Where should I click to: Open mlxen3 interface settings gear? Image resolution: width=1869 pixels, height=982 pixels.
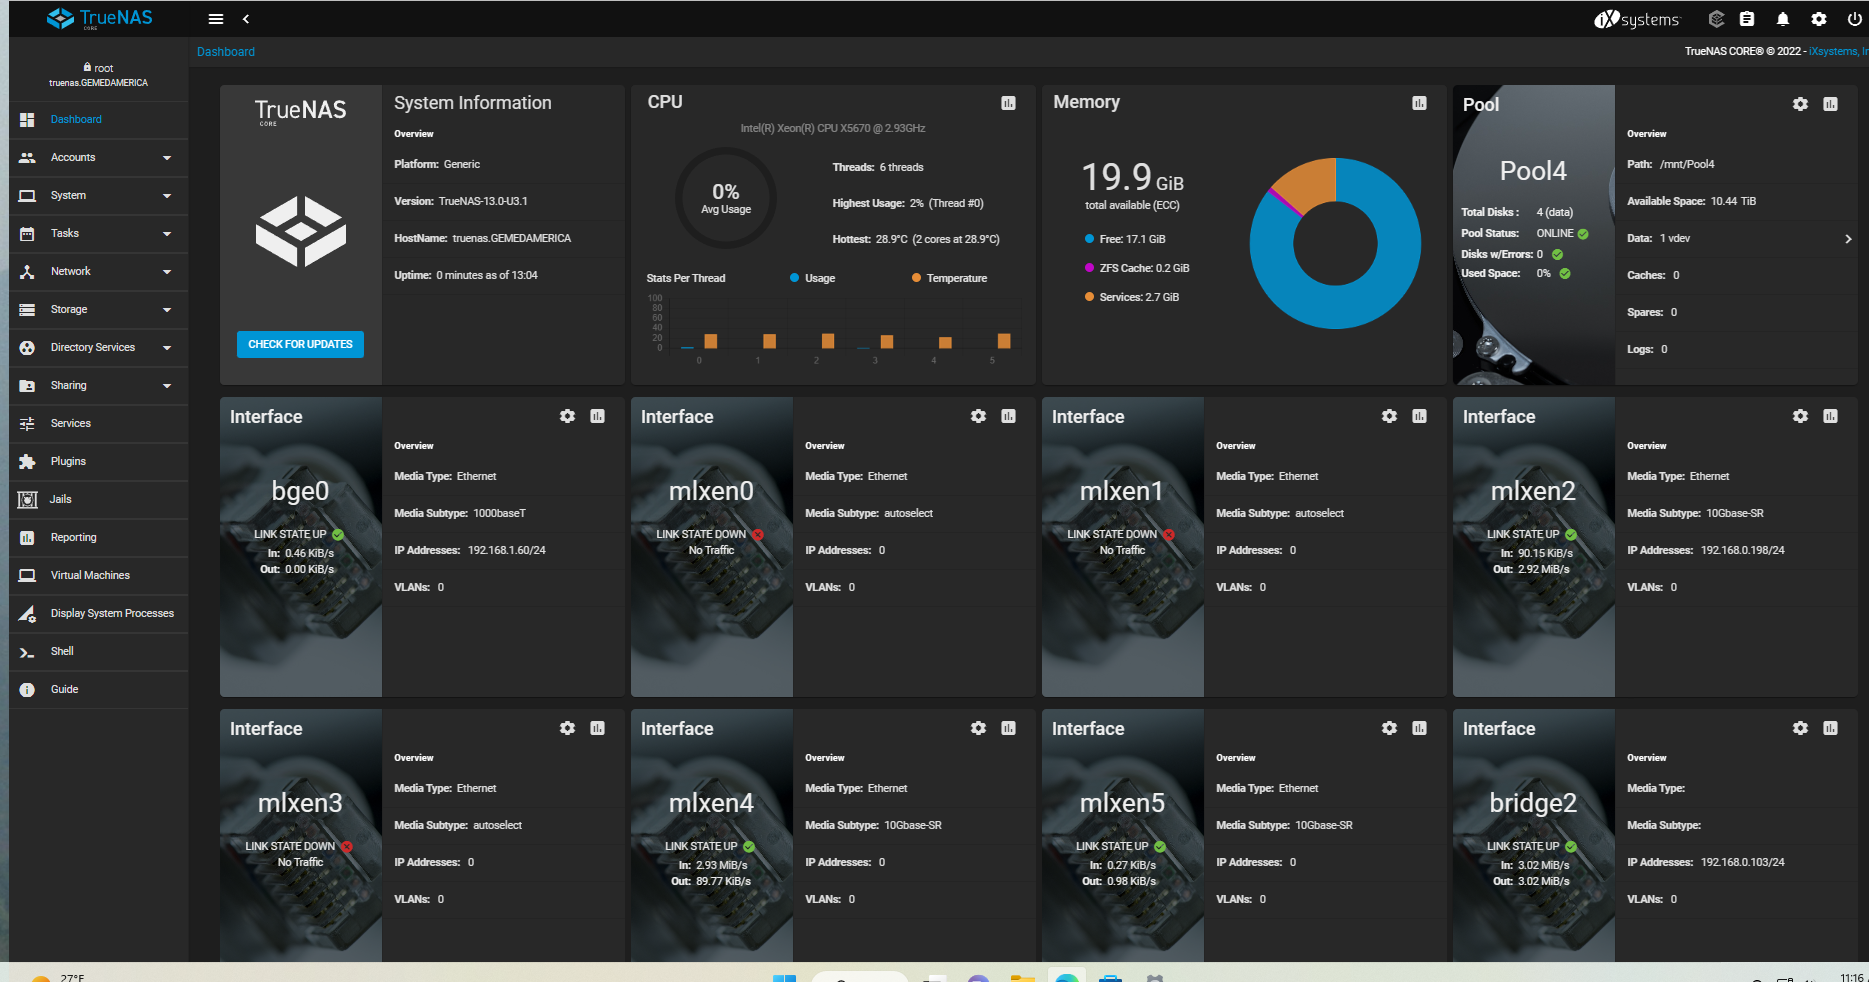pos(567,728)
